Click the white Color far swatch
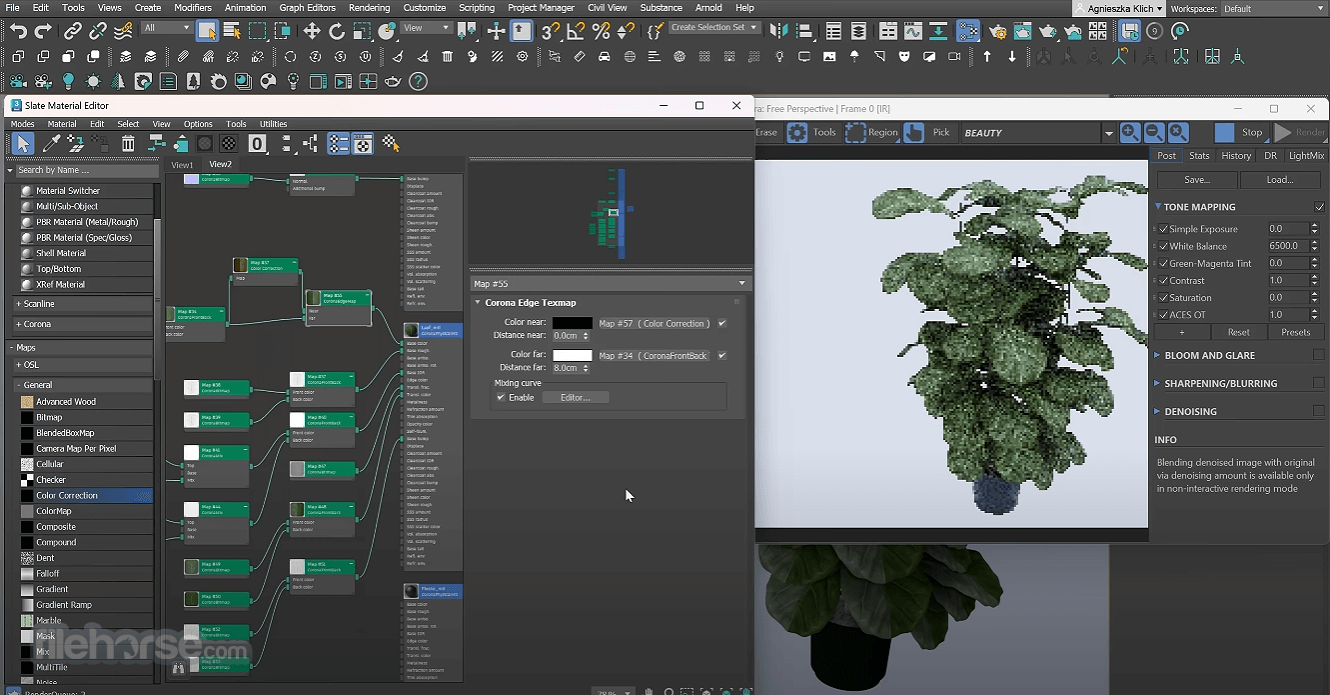 click(572, 355)
